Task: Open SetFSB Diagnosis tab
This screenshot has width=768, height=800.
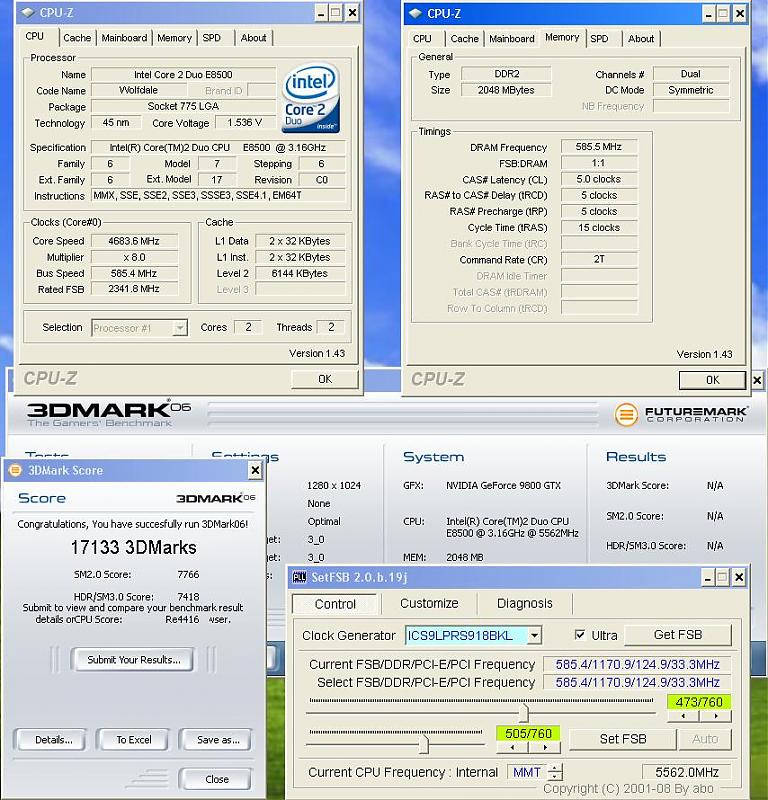Action: (x=525, y=604)
